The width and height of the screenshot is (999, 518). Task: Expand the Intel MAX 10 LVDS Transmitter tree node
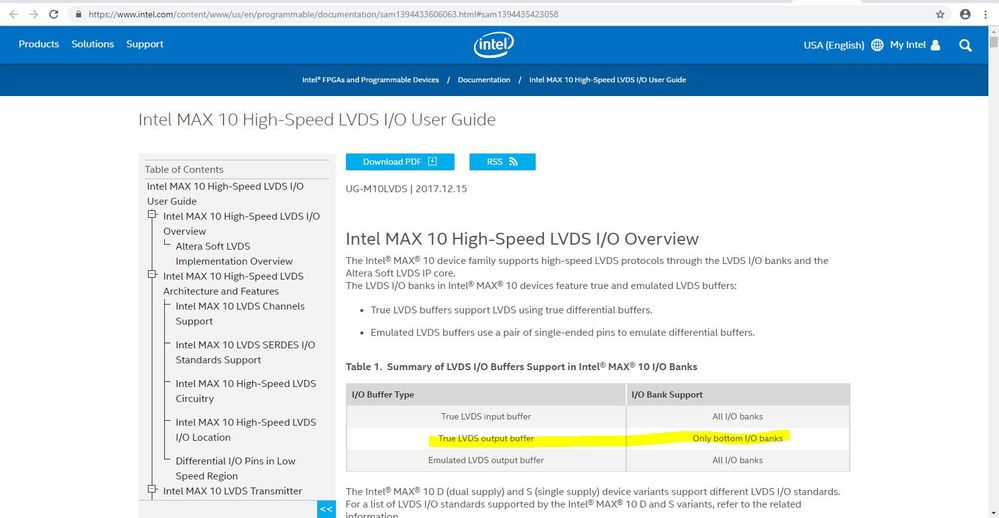pyautogui.click(x=152, y=489)
